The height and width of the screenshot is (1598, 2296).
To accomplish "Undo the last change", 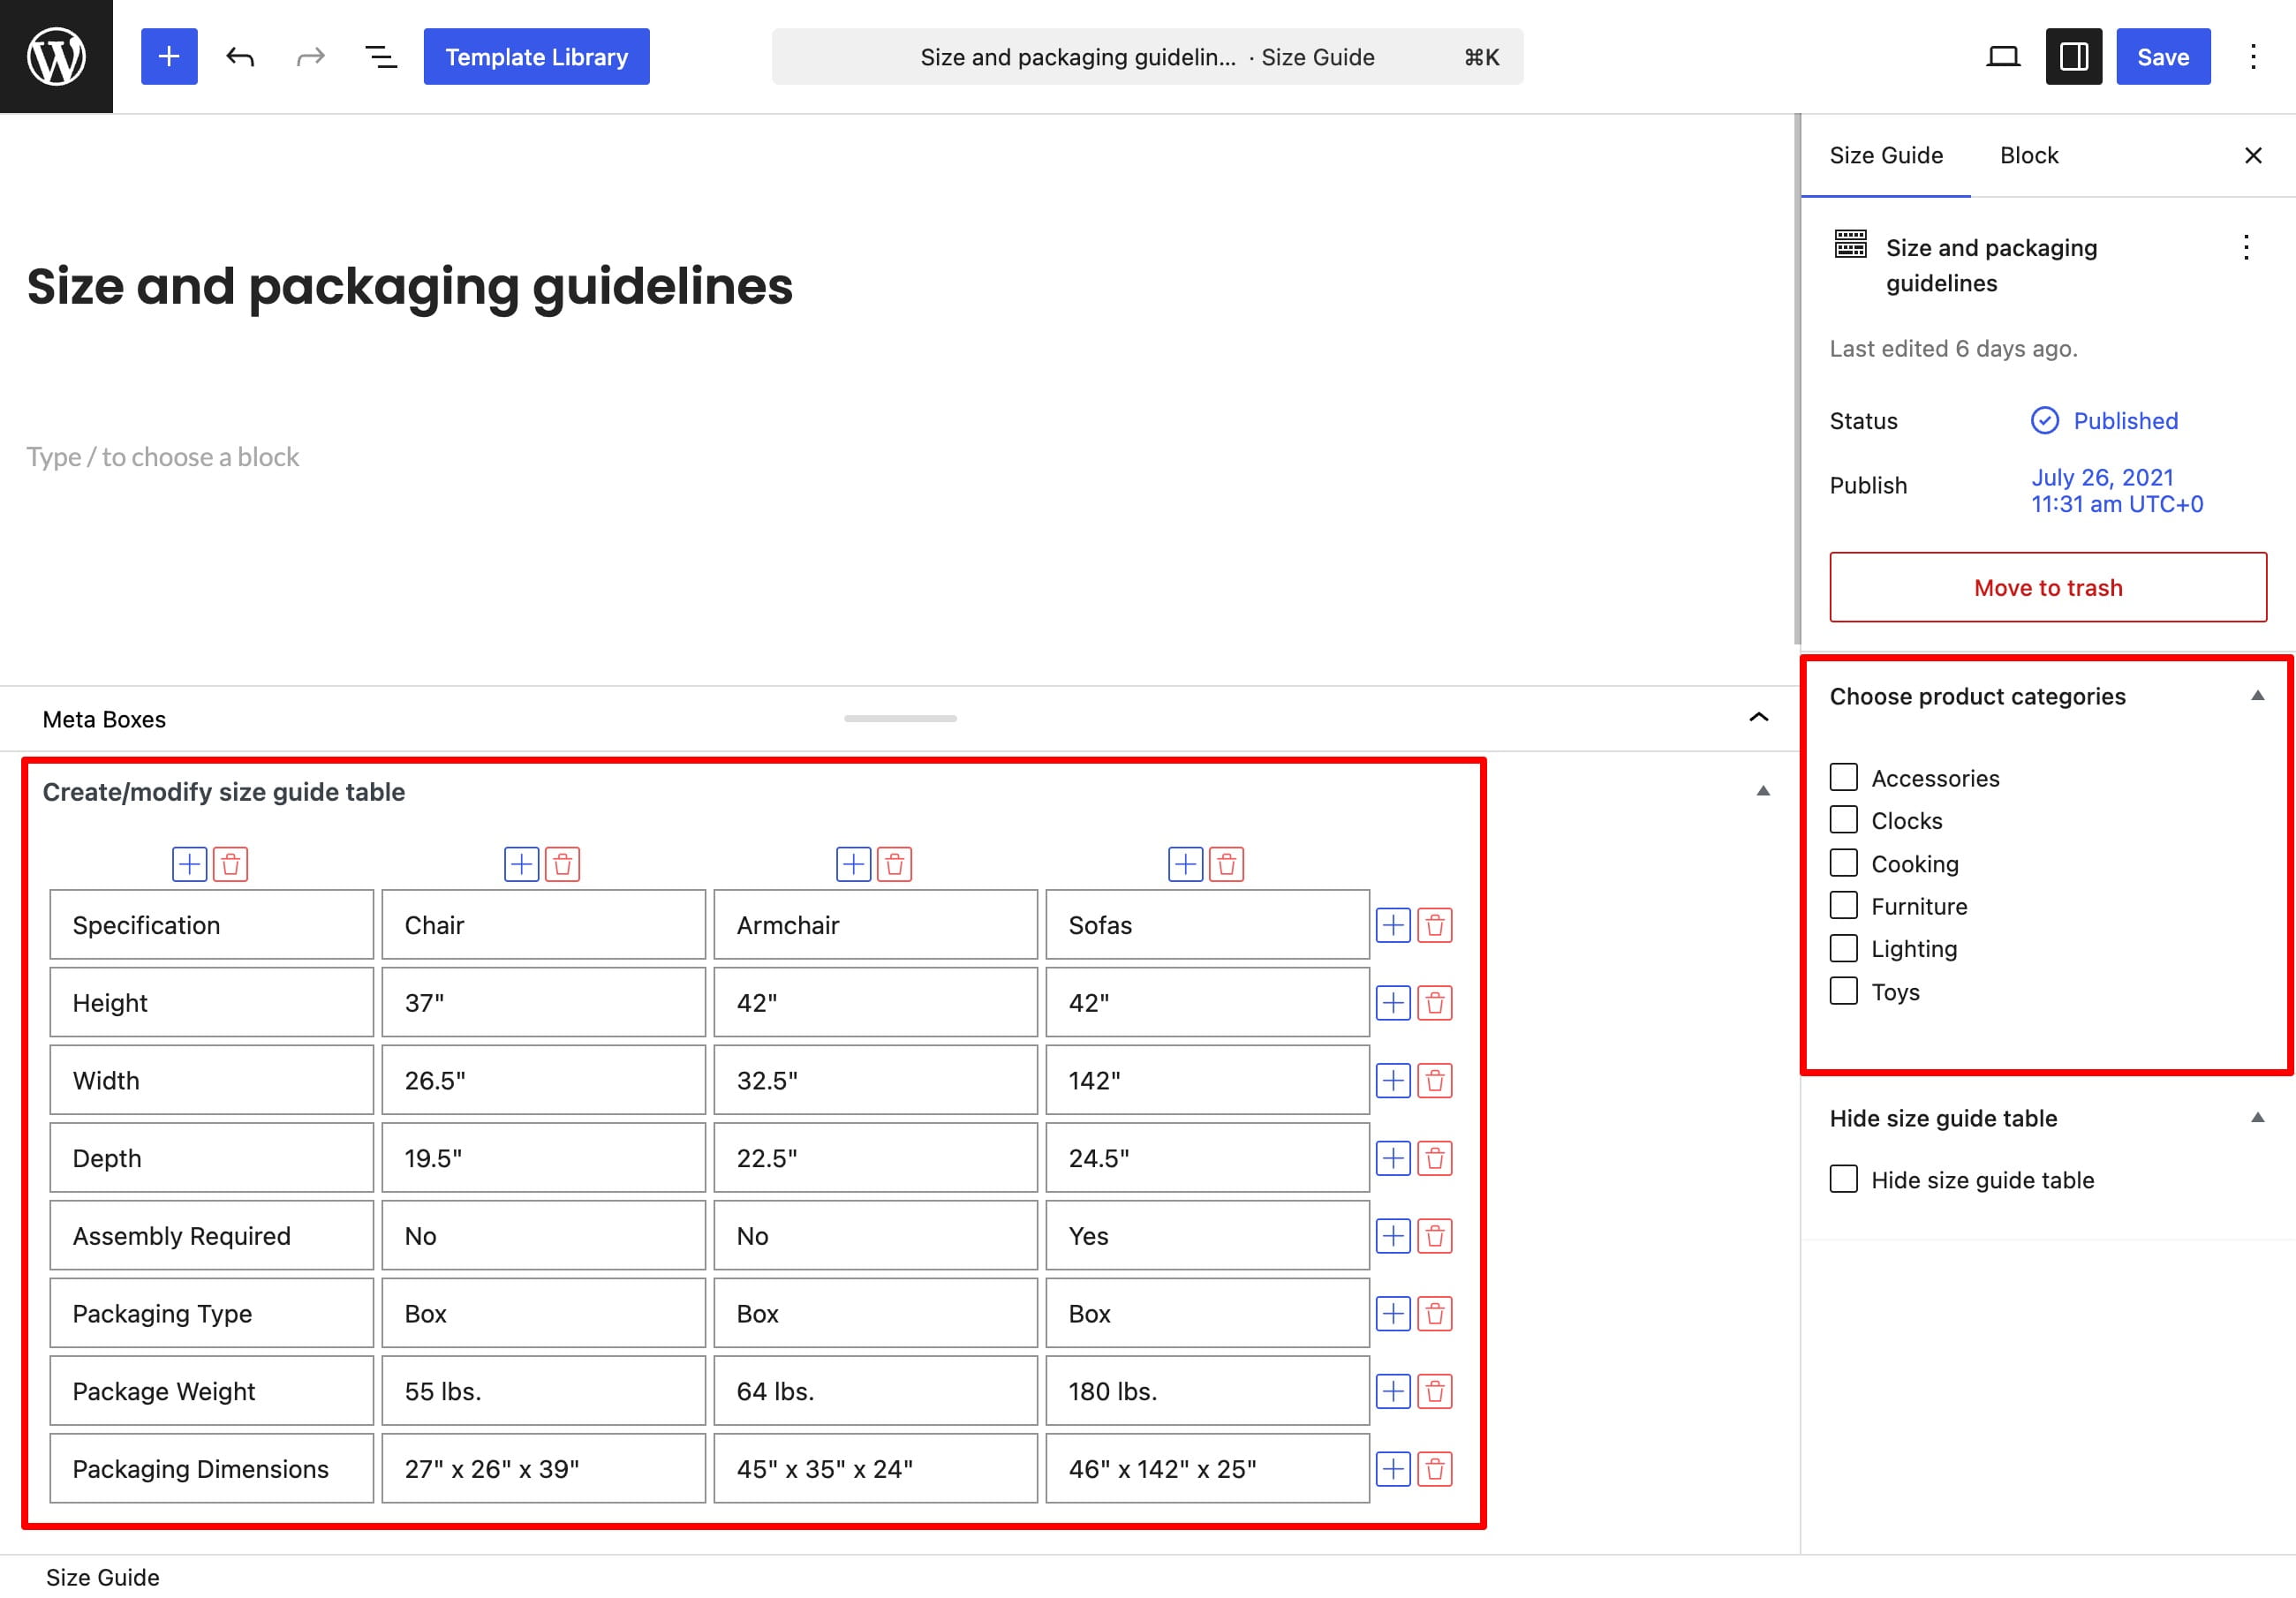I will click(x=240, y=57).
